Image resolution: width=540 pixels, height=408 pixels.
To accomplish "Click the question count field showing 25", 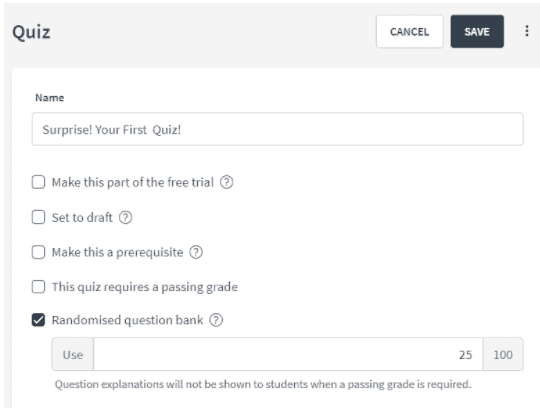I will (288, 354).
